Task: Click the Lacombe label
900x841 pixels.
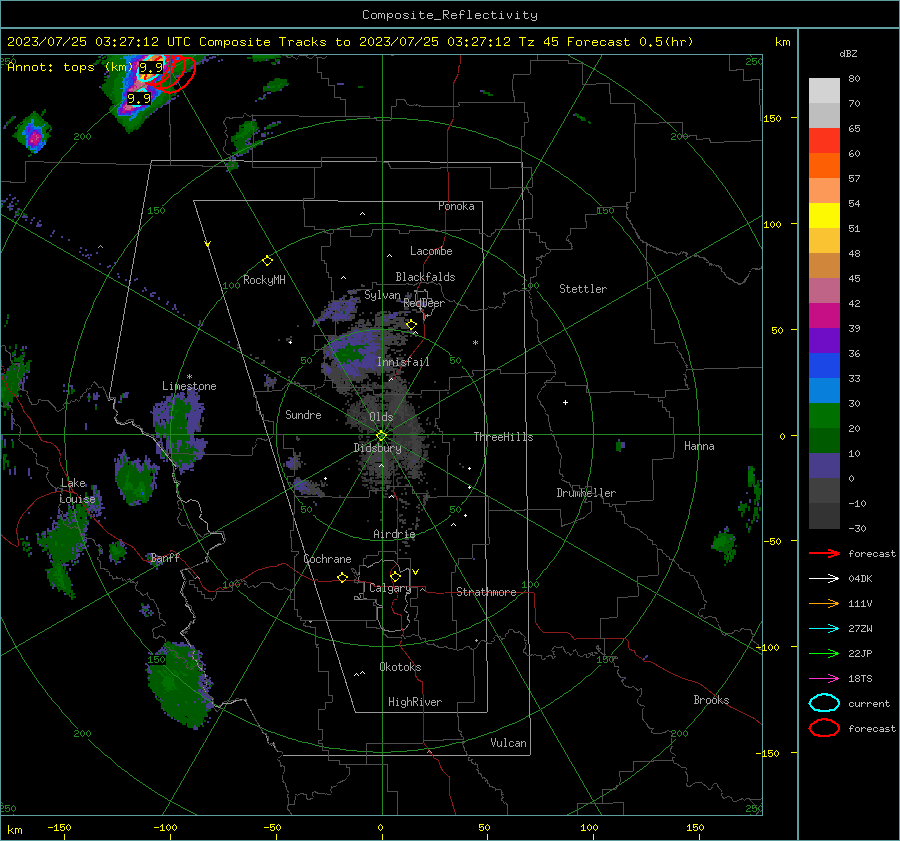Action: coord(431,251)
